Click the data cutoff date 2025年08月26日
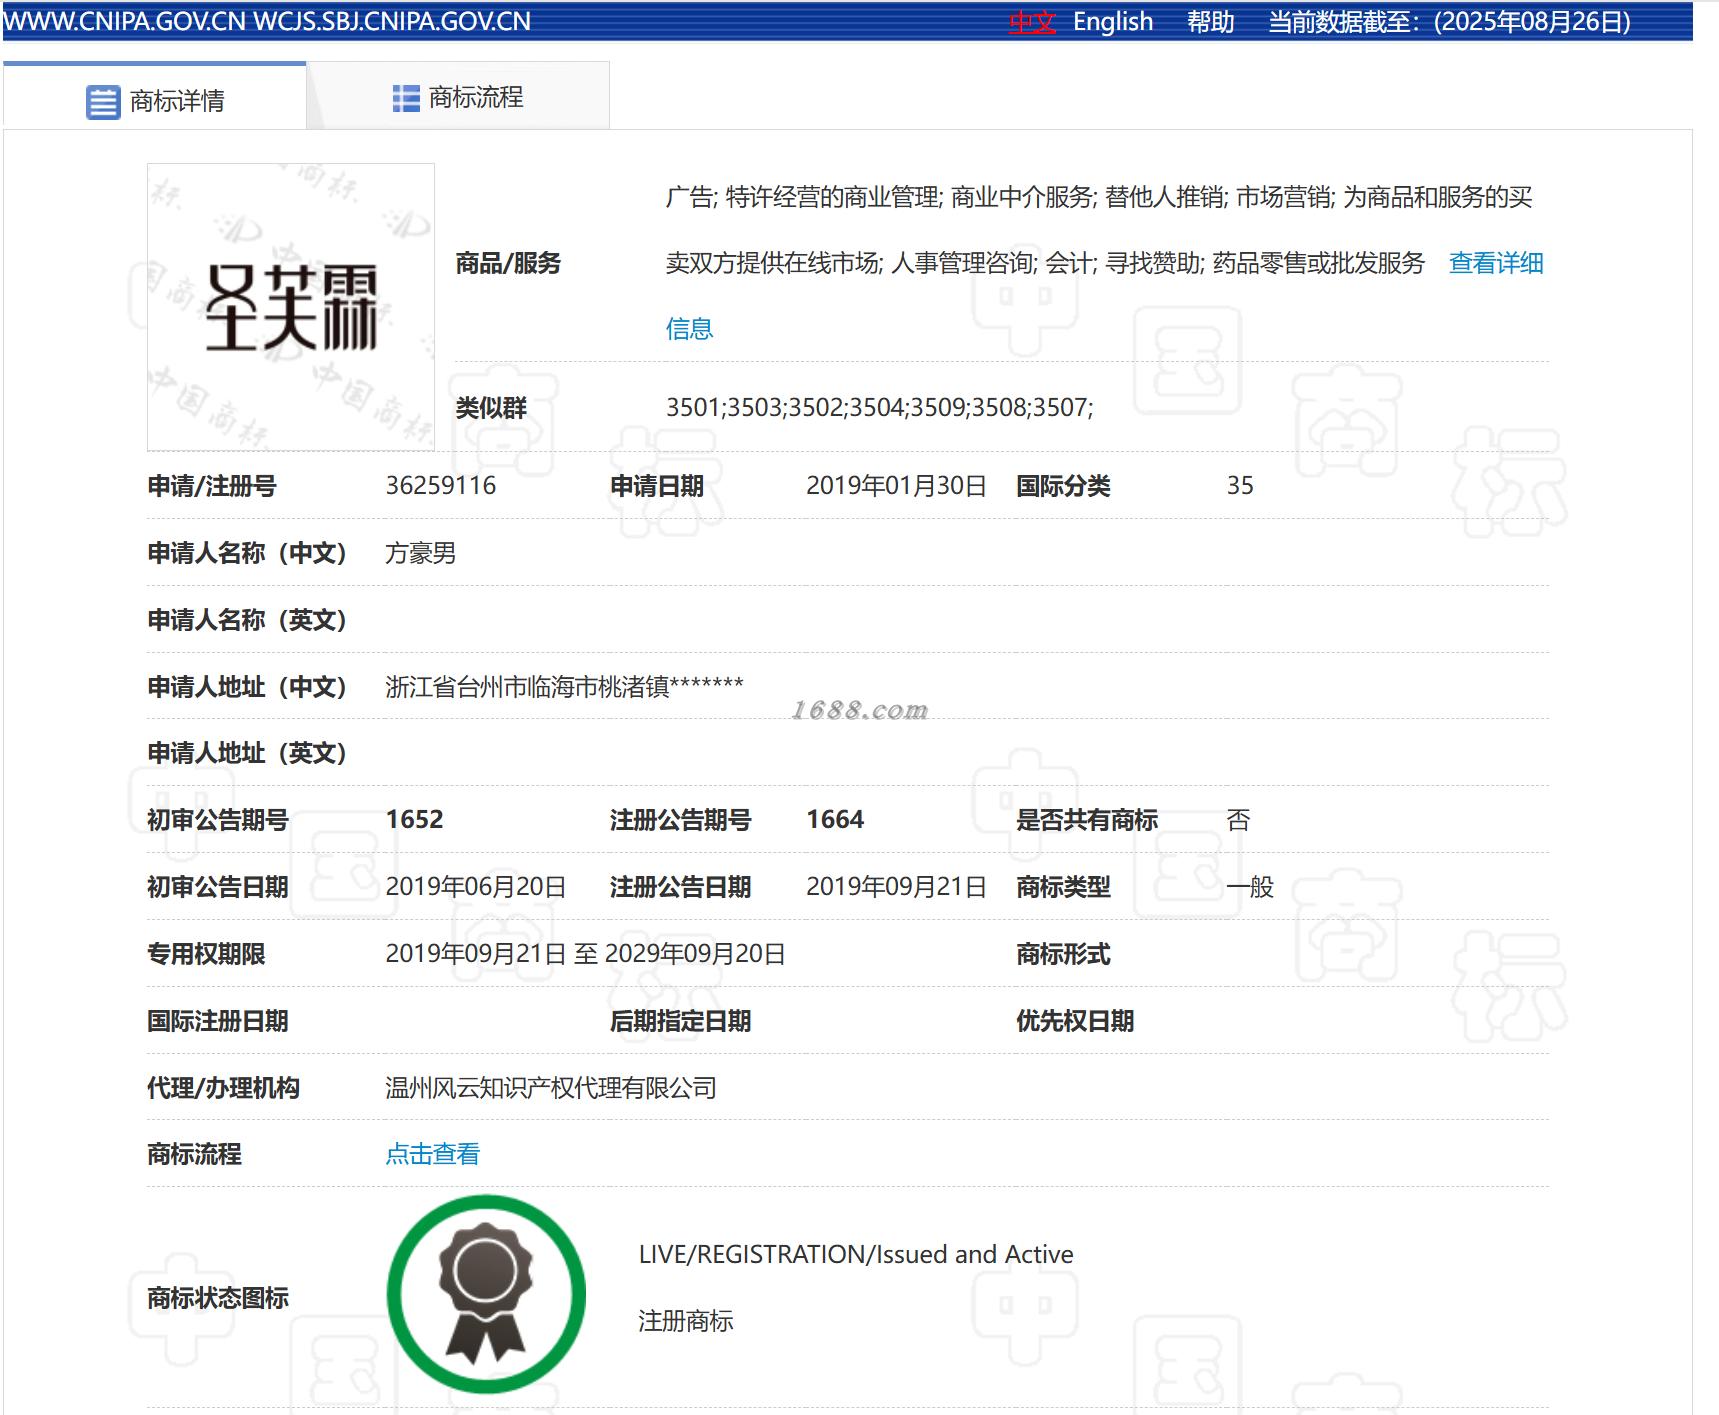This screenshot has width=1719, height=1415. 1532,21
